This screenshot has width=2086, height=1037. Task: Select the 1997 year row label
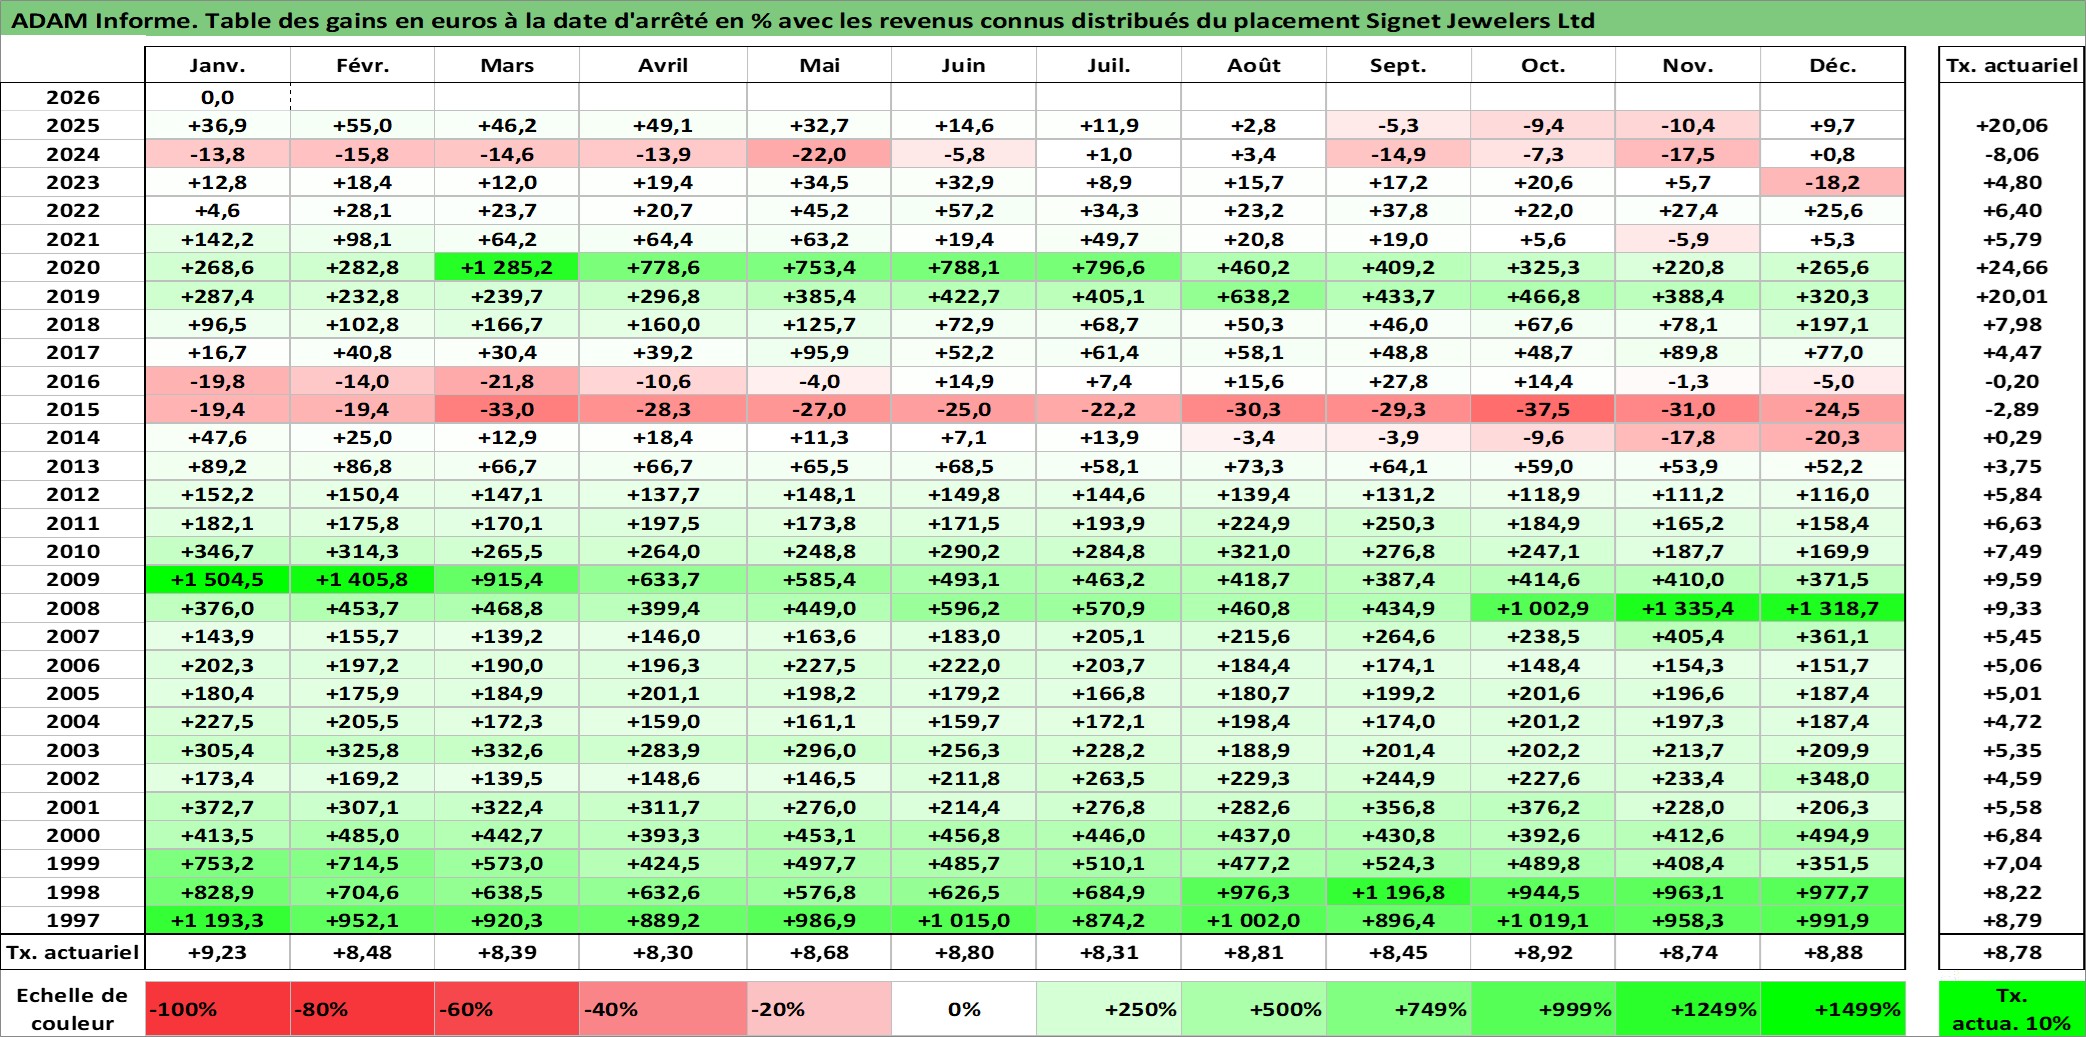[73, 920]
